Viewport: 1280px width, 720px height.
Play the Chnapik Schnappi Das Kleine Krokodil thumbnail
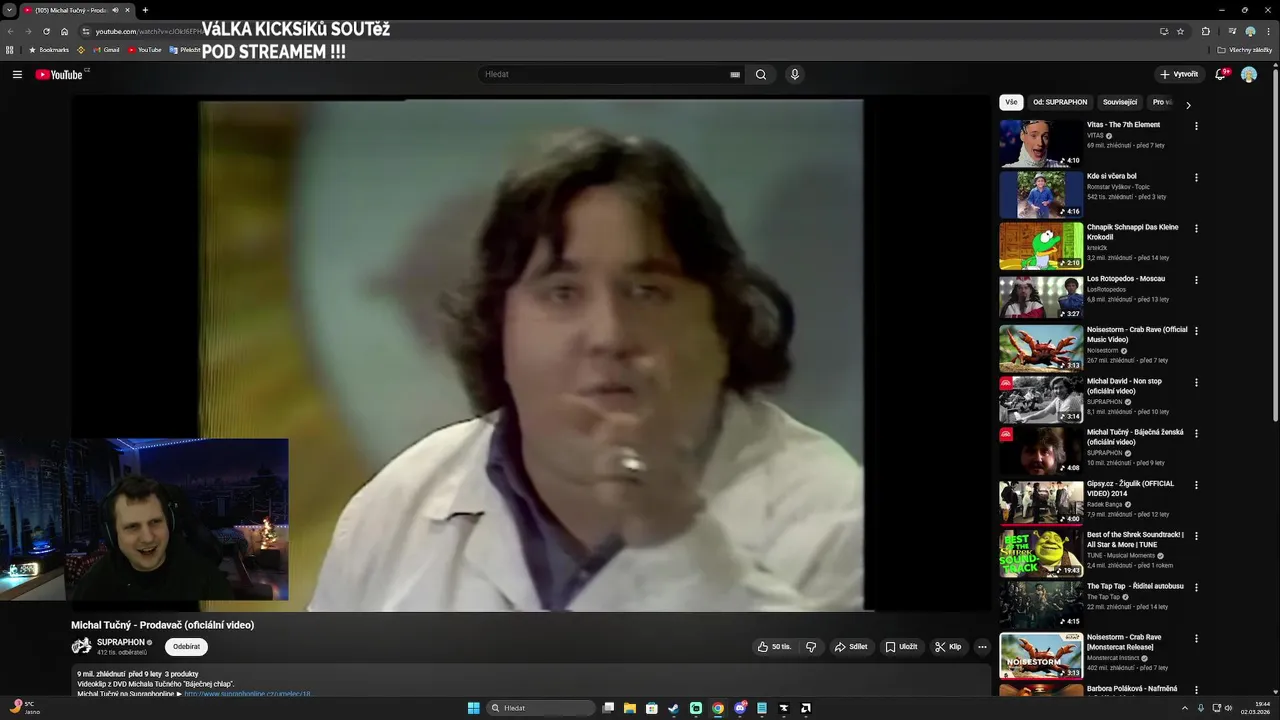pyautogui.click(x=1041, y=246)
